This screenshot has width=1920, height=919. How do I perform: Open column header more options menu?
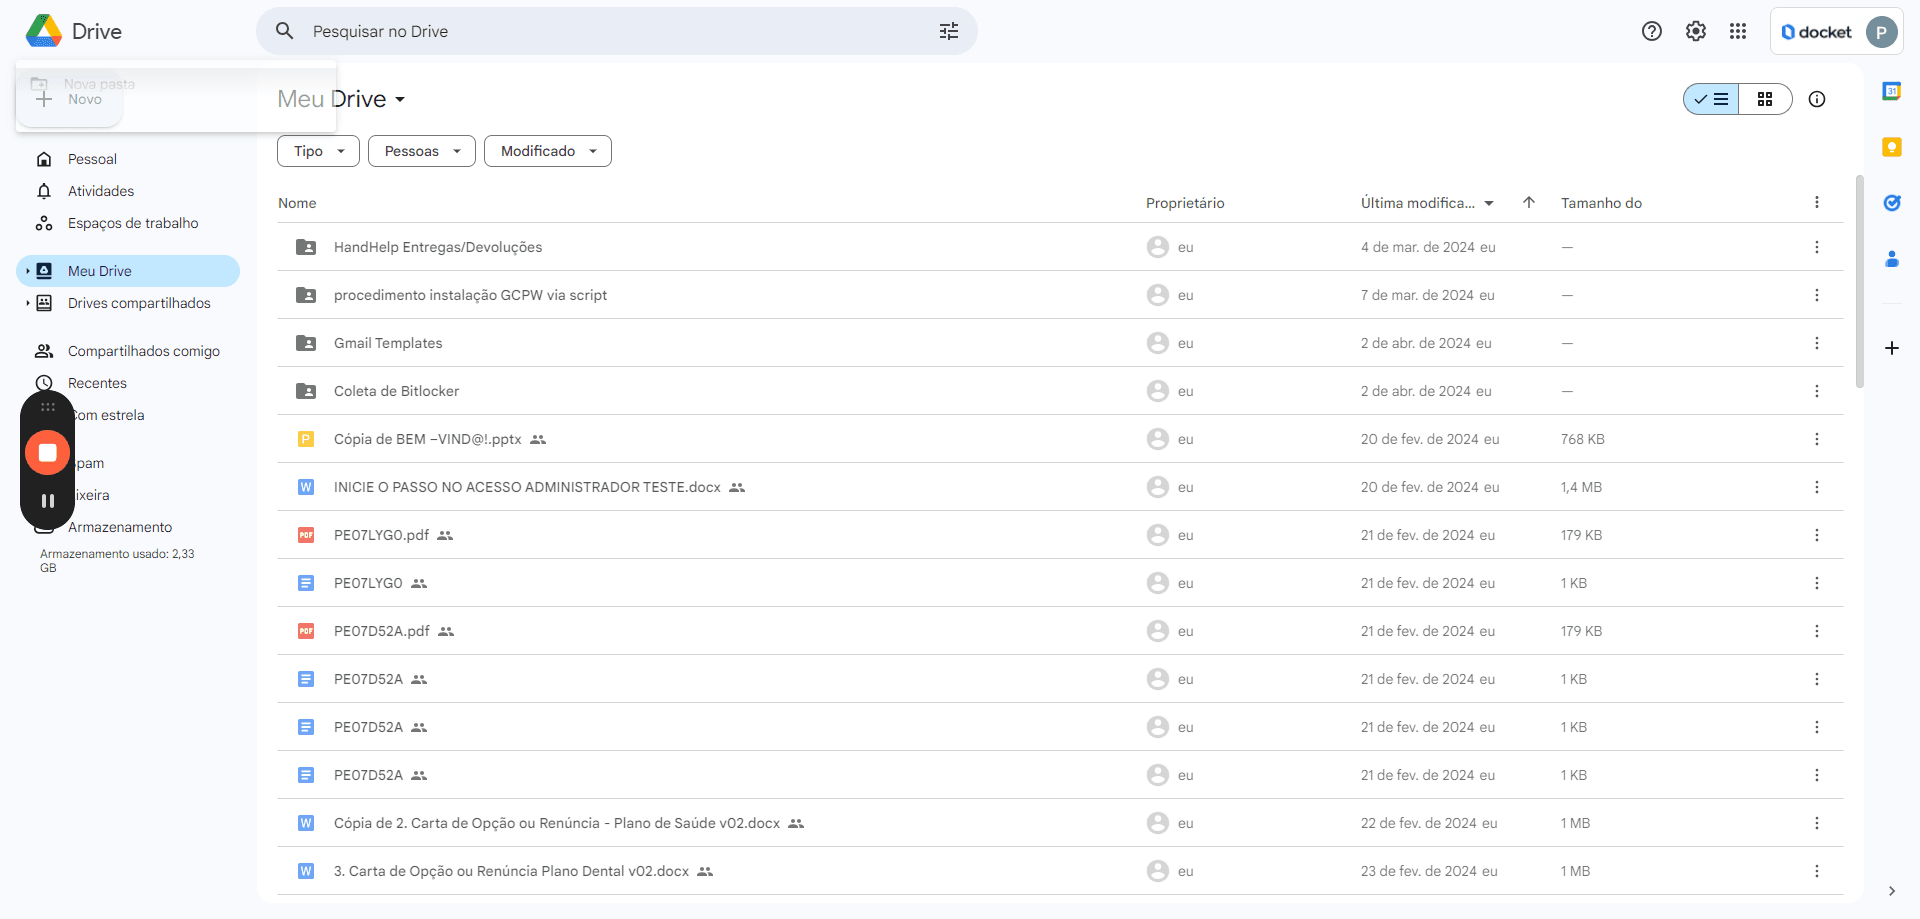(x=1817, y=202)
